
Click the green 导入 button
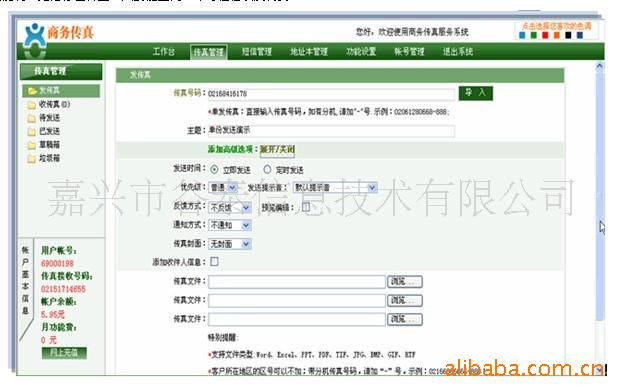coord(475,93)
